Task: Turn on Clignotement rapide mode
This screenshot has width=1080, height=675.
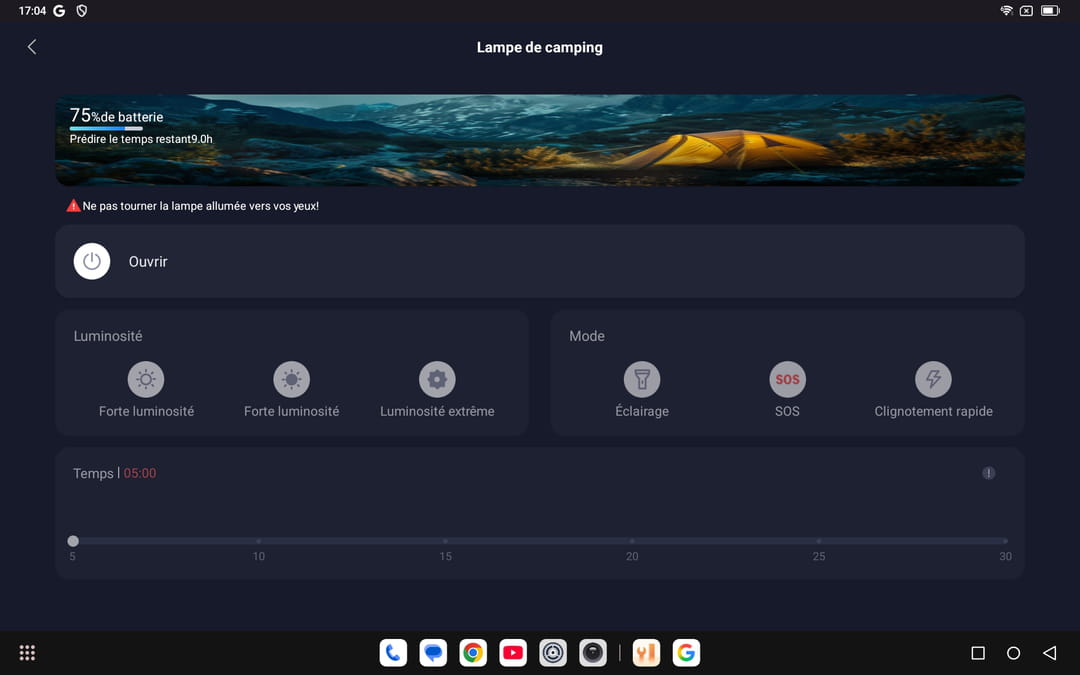Action: [x=933, y=380]
